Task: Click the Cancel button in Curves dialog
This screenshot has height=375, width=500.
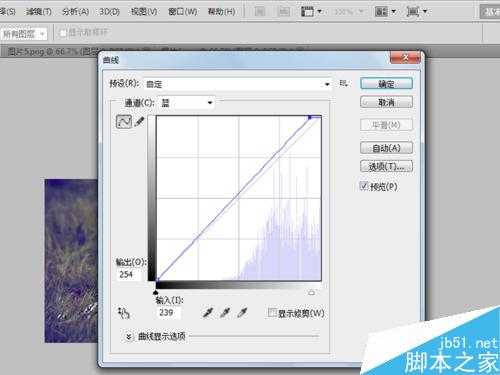Action: [386, 102]
